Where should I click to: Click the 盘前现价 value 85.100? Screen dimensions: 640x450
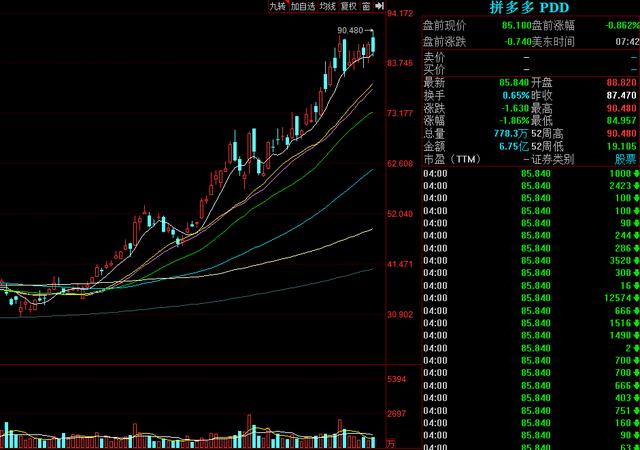pos(517,25)
